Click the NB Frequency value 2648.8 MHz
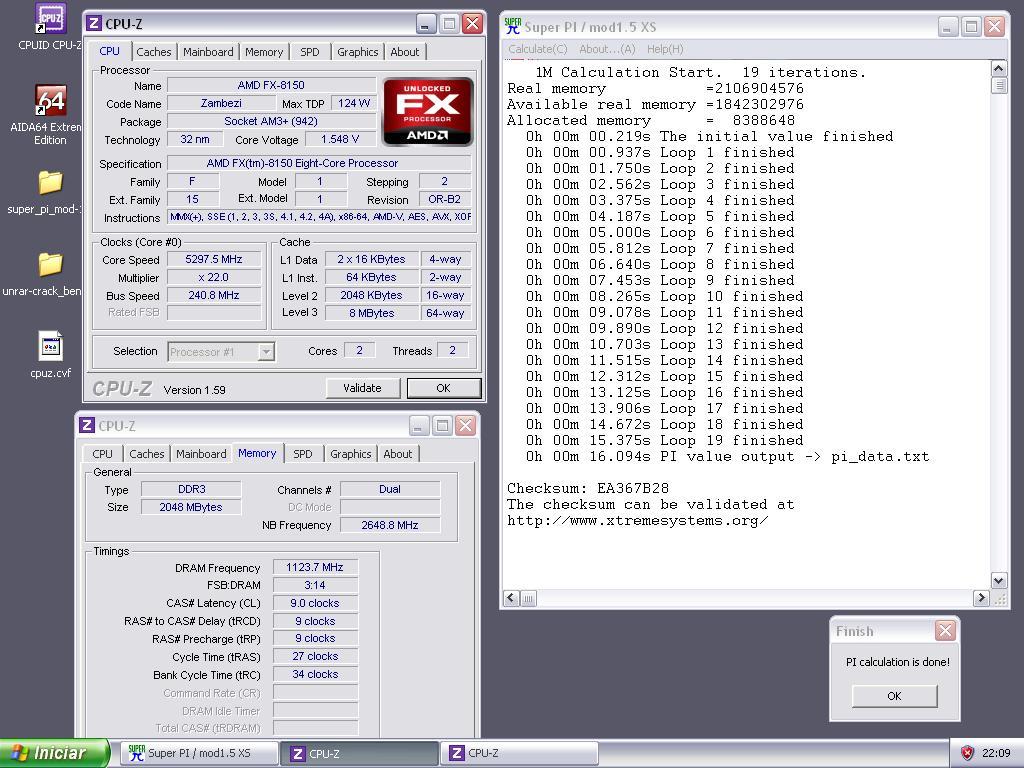This screenshot has height=768, width=1024. 390,525
